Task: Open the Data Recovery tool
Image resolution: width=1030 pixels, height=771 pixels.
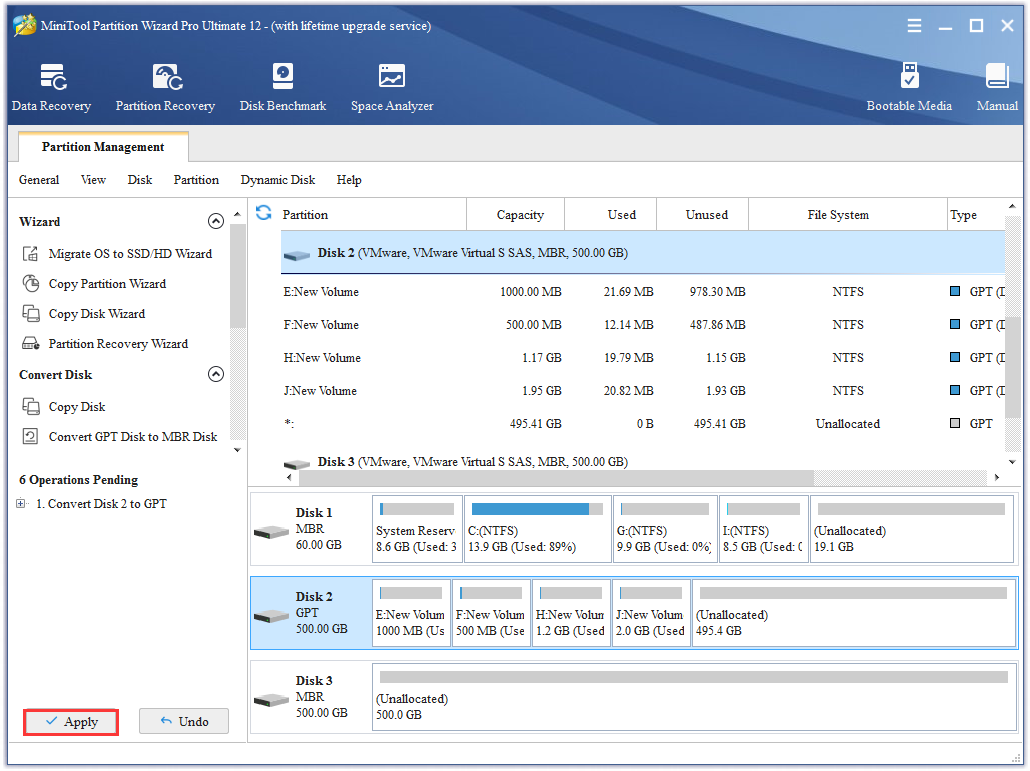Action: [51, 87]
